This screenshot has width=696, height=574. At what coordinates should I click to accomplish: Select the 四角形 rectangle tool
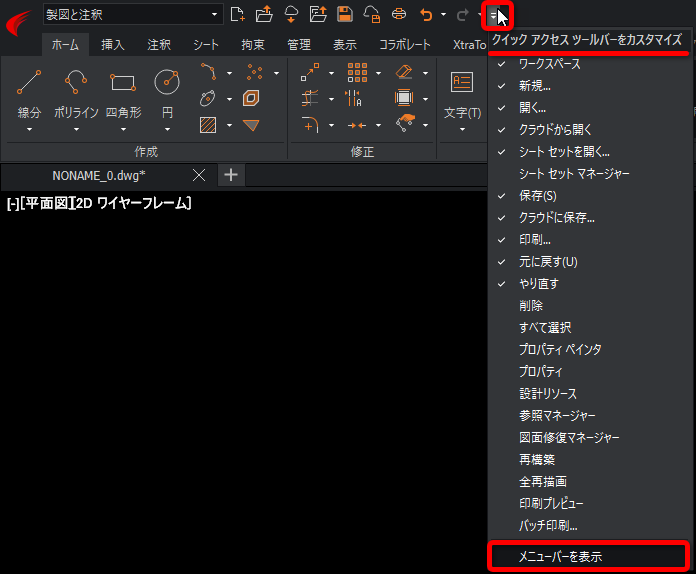[x=123, y=94]
